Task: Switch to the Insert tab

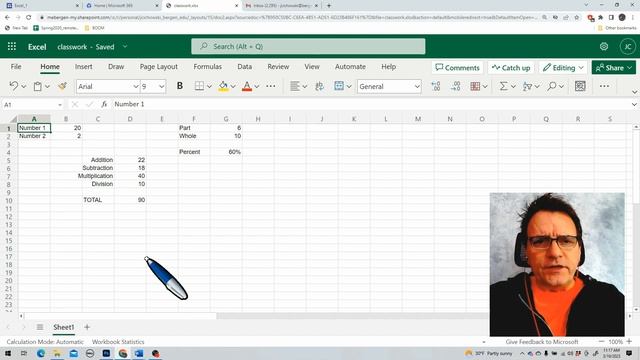Action: (83, 67)
